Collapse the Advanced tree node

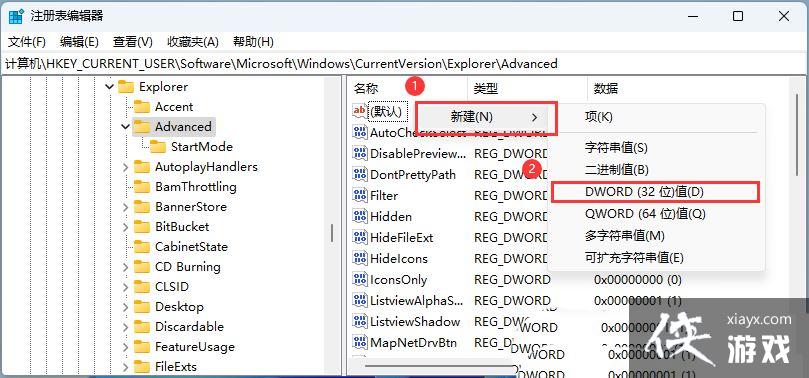pos(125,127)
